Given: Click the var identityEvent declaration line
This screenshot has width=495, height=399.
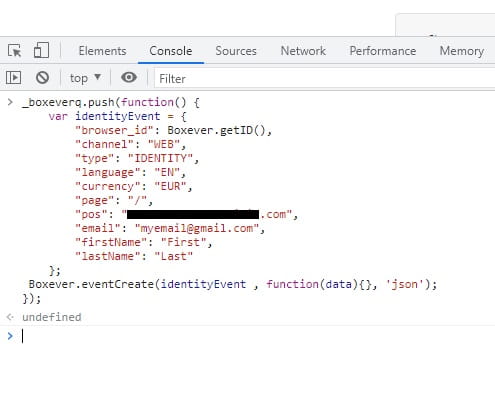Looking at the screenshot, I should 118,116.
